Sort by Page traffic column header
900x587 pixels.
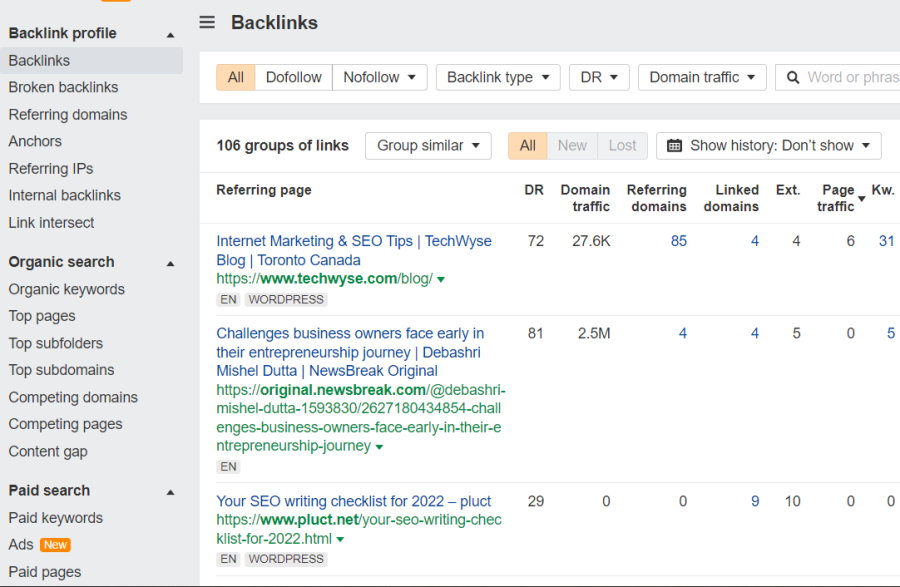point(838,198)
